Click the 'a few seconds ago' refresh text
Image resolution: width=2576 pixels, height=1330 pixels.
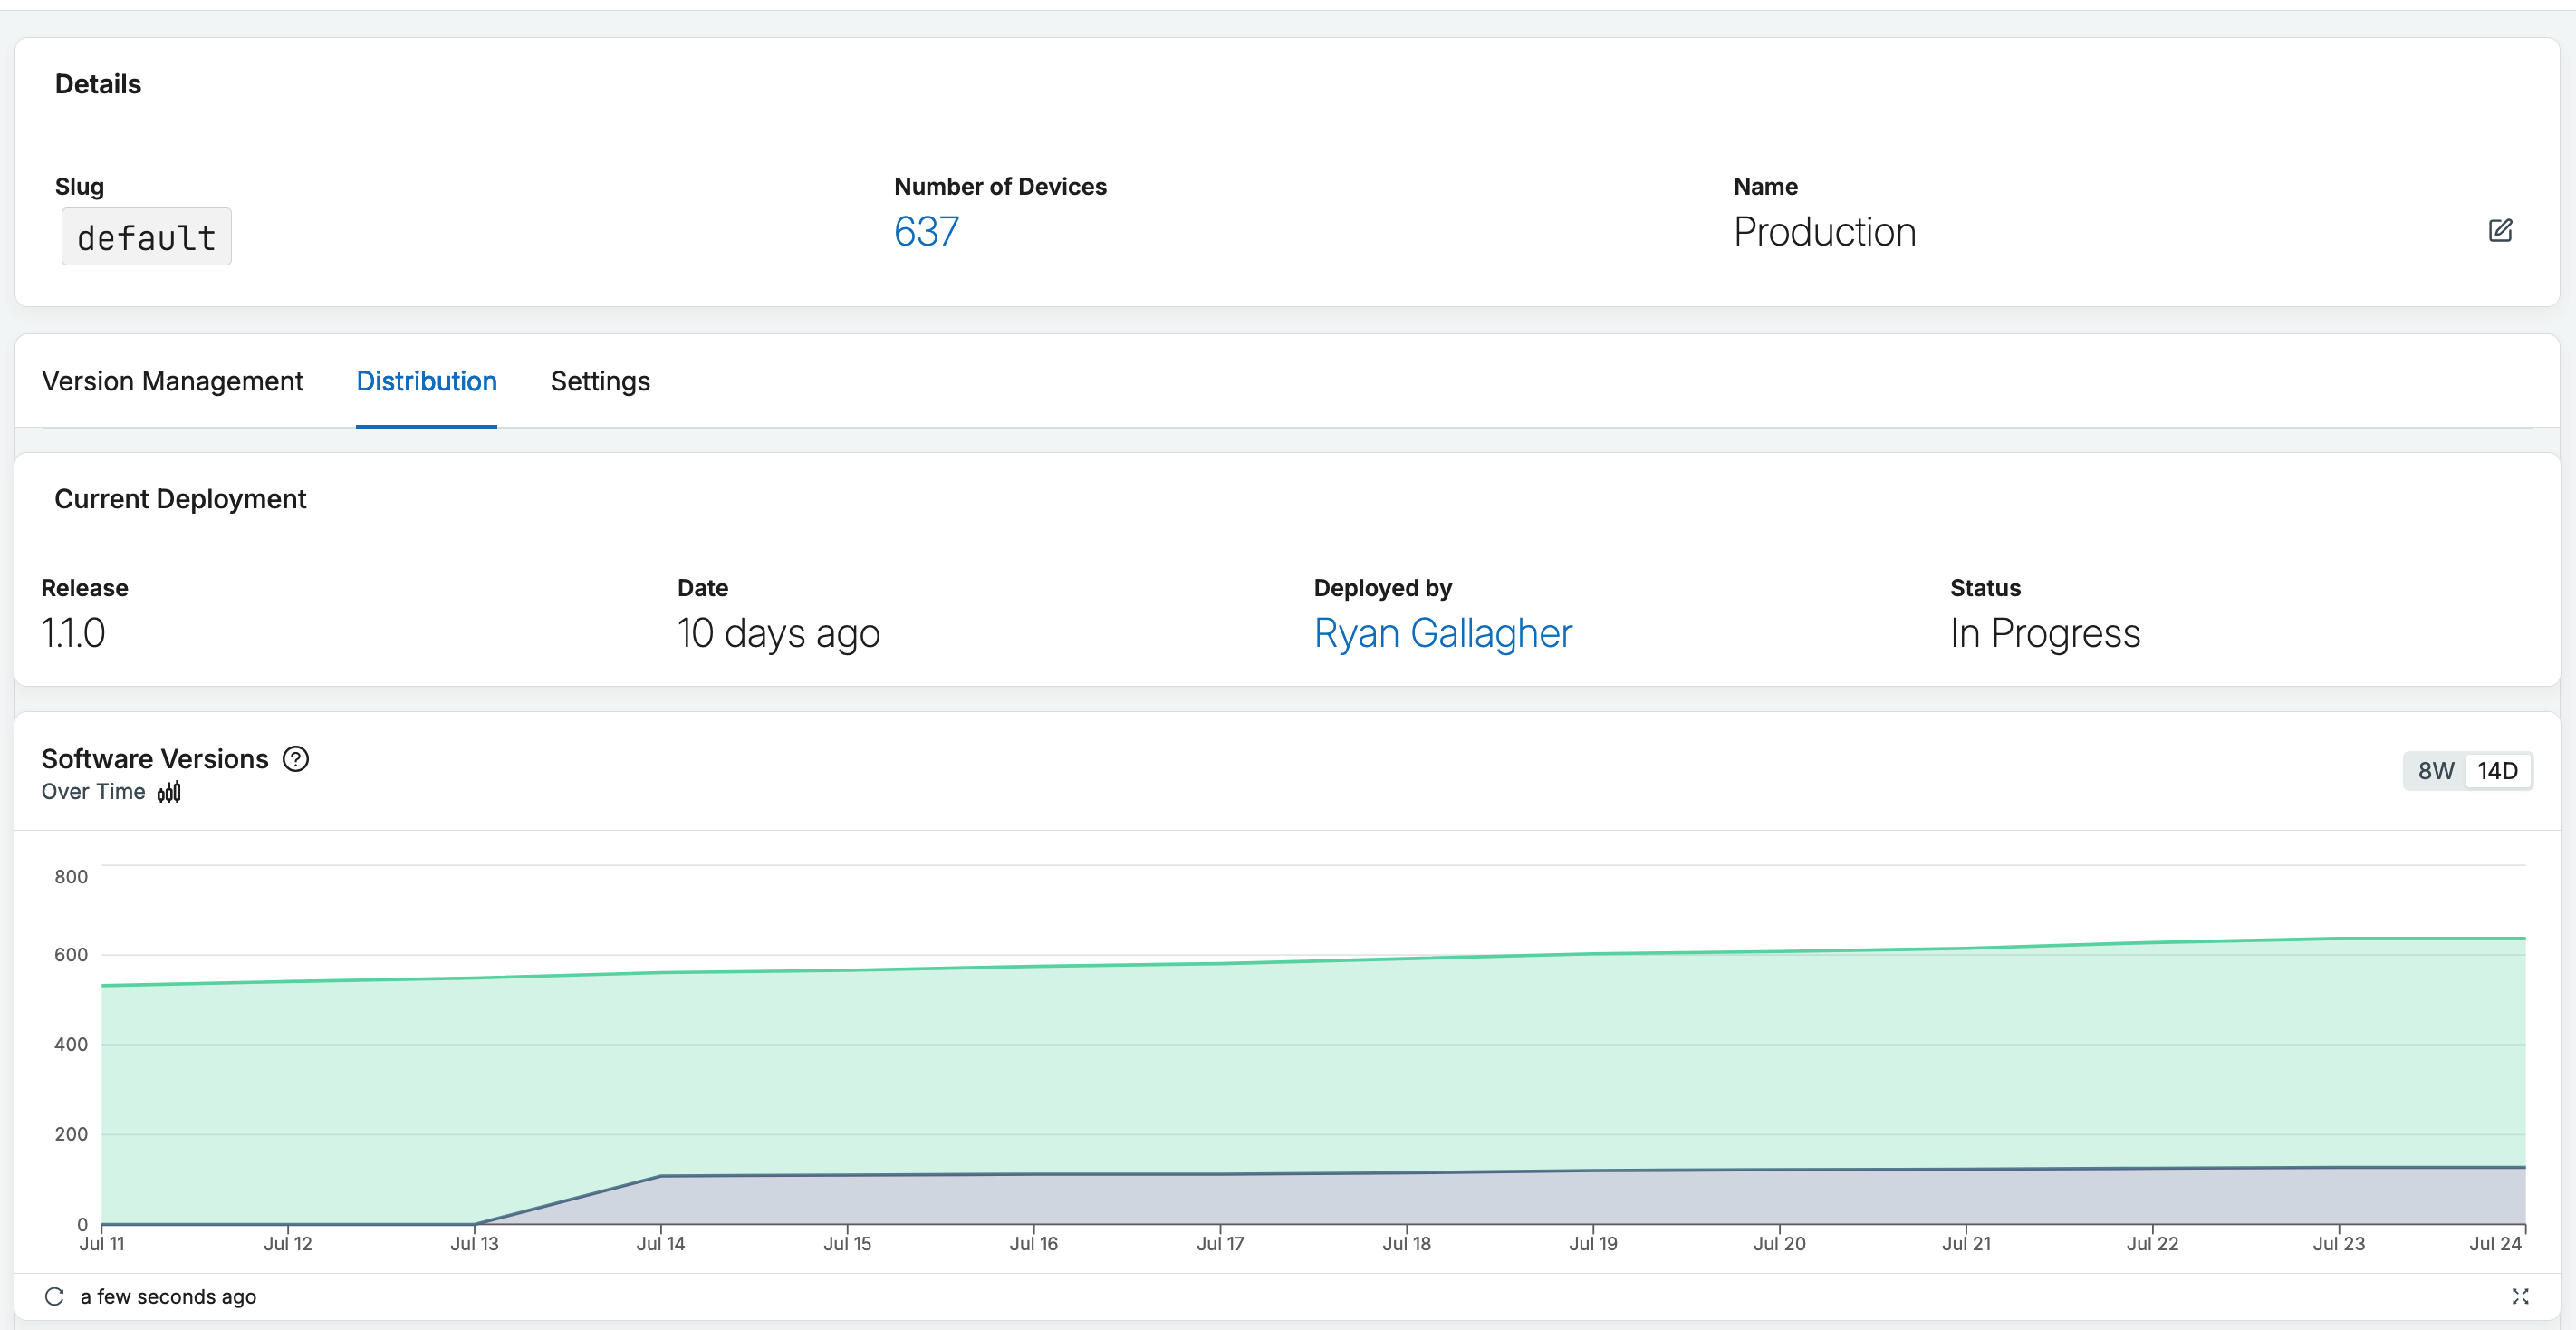point(168,1297)
